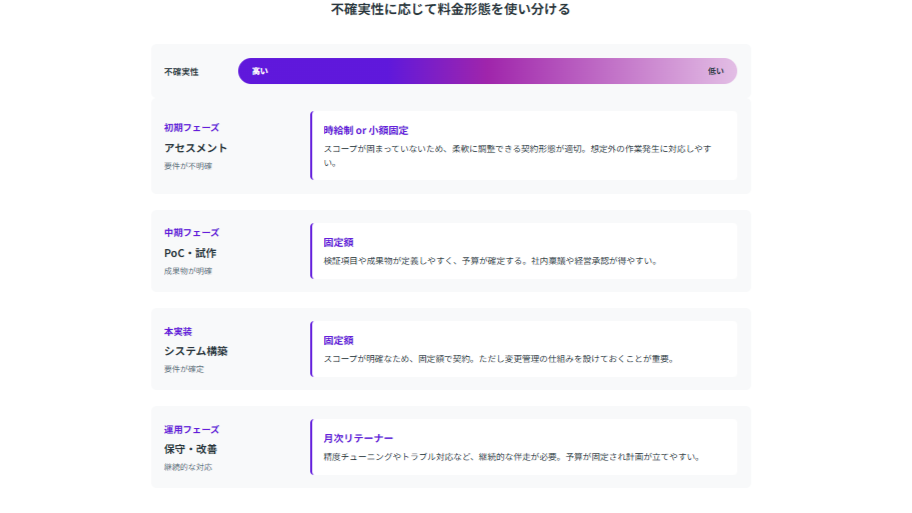Select the 本実装 phase label

(x=178, y=331)
